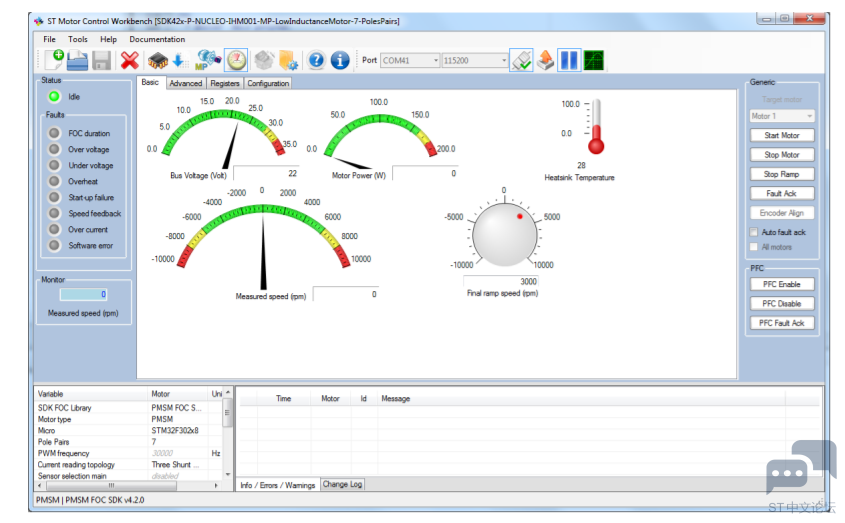Click the Bus Voltage value field

click(x=266, y=173)
